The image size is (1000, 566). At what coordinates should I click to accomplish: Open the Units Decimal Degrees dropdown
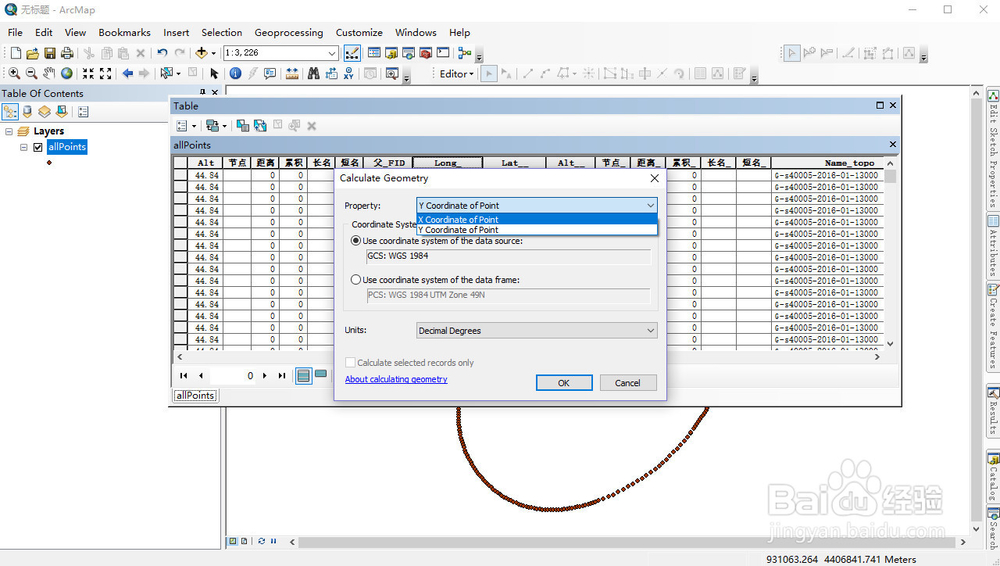click(536, 331)
